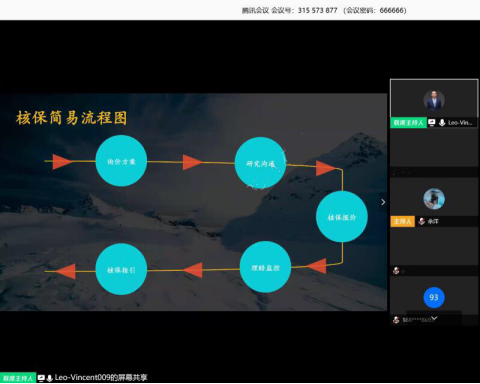Viewport: 480px width, 384px height.
Task: Click the microphone icon on Leo-Vin... participant tile
Action: click(442, 122)
